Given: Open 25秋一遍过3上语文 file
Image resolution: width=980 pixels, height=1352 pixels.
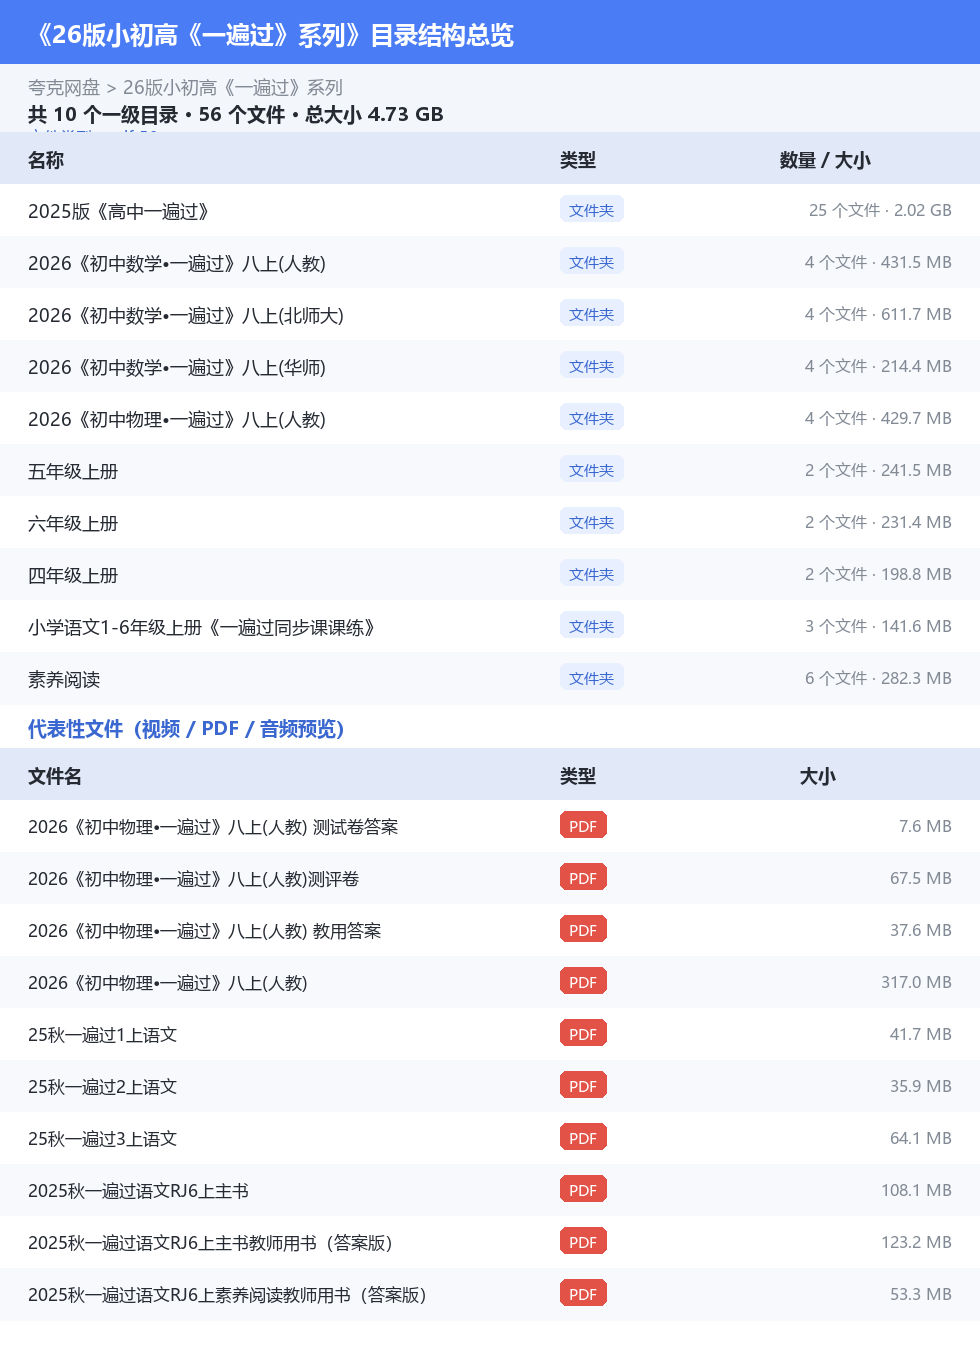Looking at the screenshot, I should click(x=103, y=1139).
